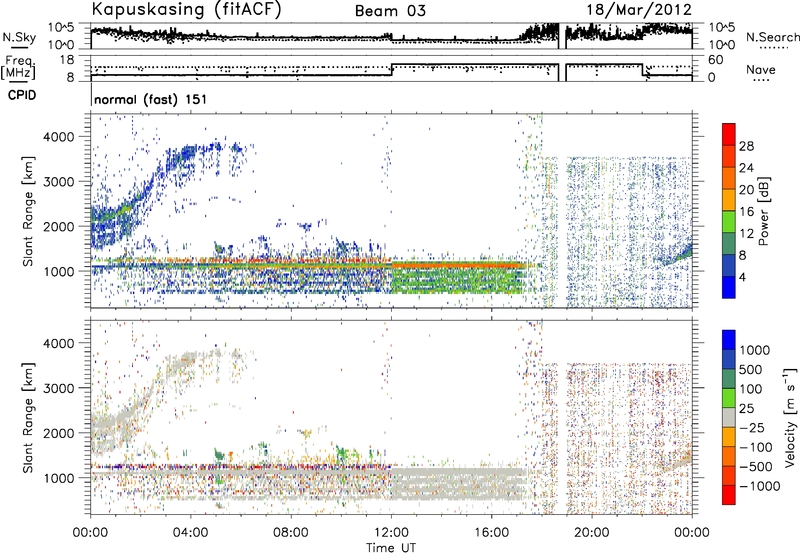Click velocity colorbar value 500
Image resolution: width=800 pixels, height=554 pixels.
click(x=750, y=369)
